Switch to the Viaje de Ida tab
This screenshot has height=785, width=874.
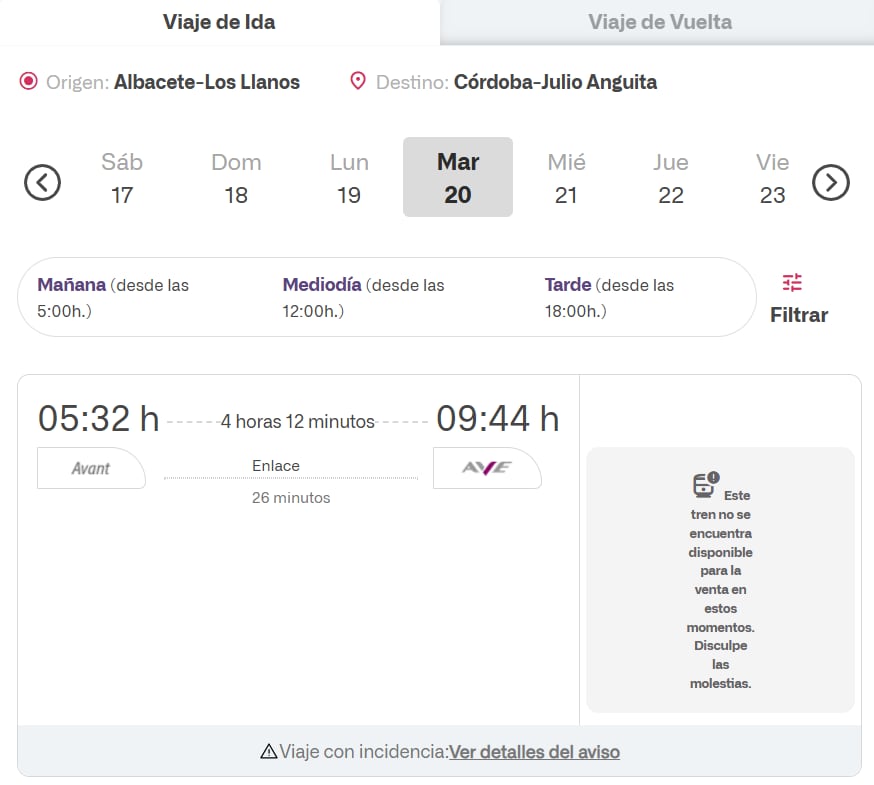(x=219, y=22)
